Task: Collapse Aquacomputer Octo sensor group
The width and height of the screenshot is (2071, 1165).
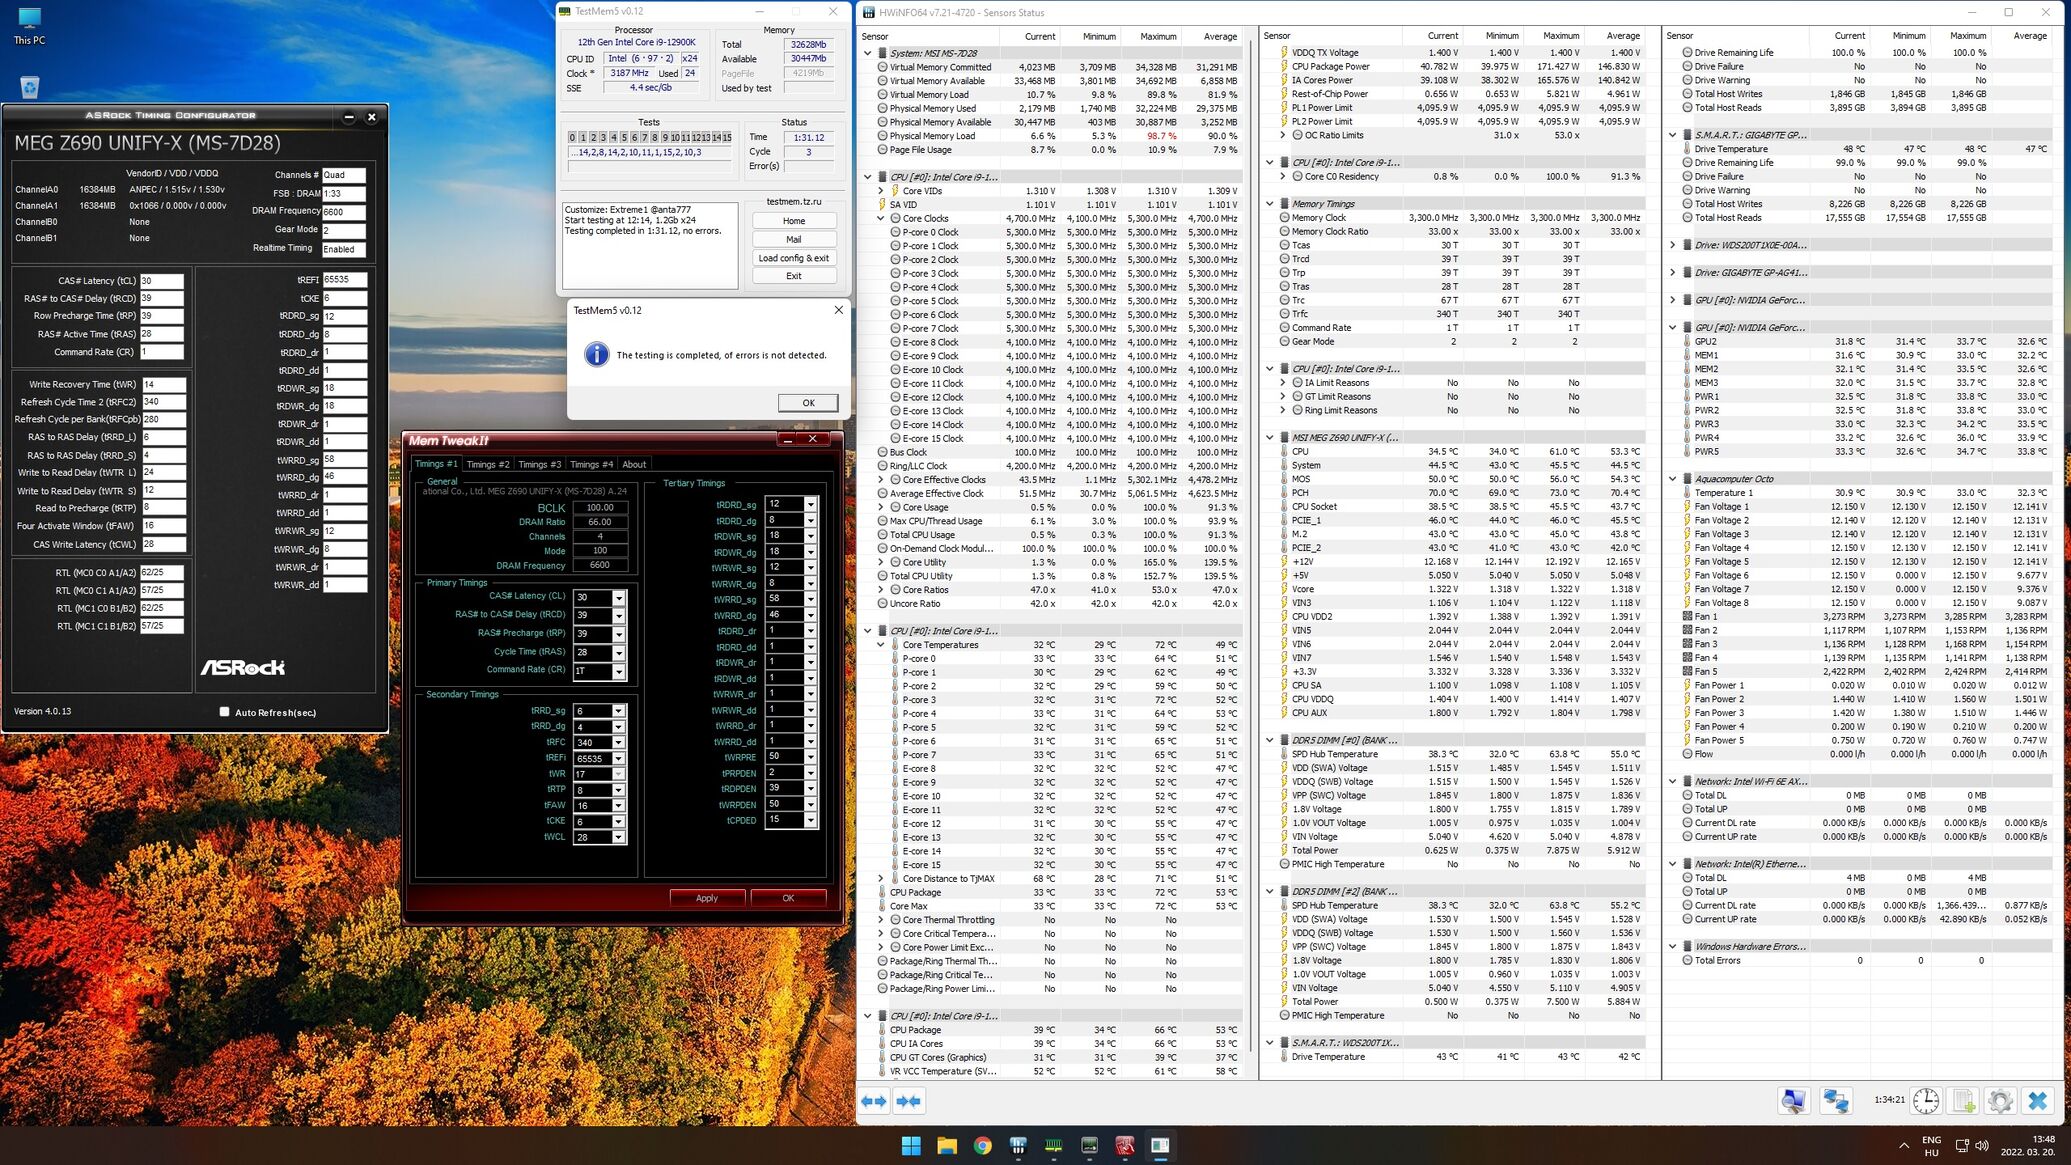Action: click(x=1673, y=479)
